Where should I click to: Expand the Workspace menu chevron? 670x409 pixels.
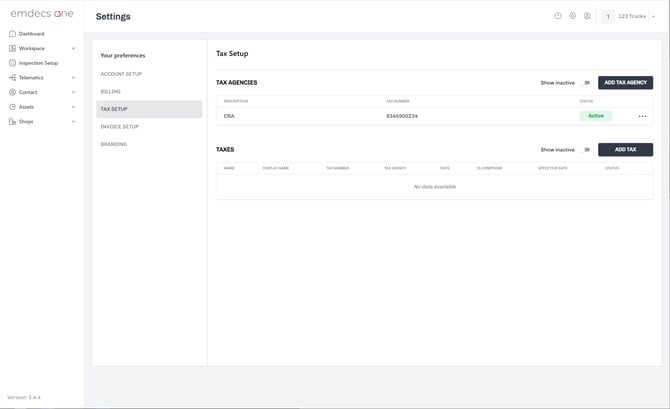[73, 48]
